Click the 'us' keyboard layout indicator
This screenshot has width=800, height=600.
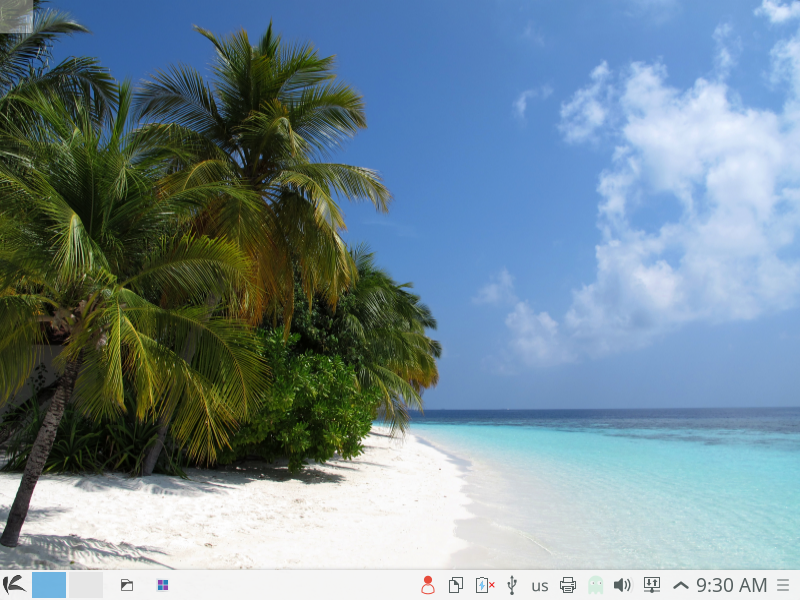click(540, 585)
